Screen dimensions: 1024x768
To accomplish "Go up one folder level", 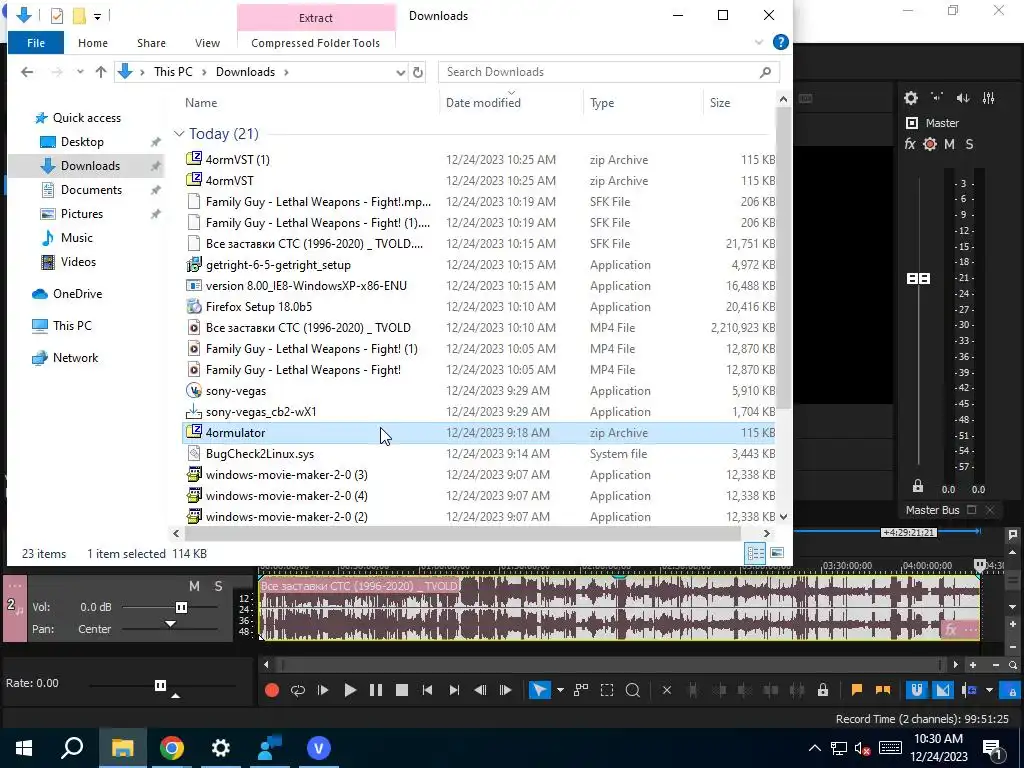I will 101,72.
